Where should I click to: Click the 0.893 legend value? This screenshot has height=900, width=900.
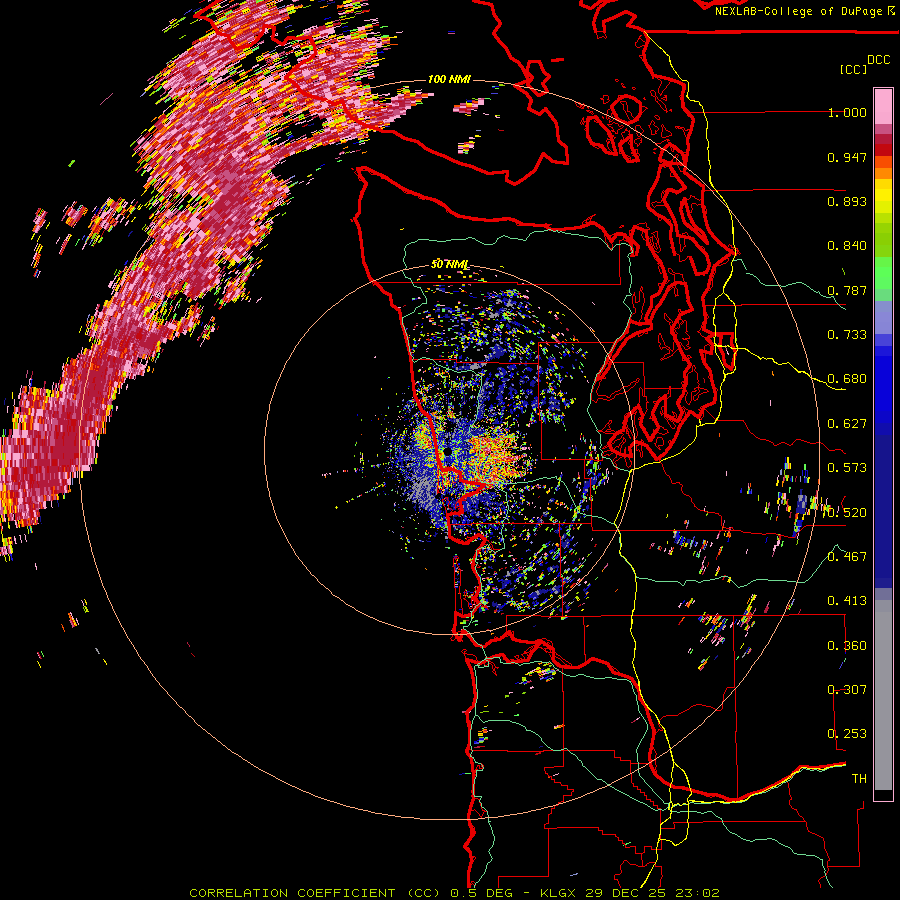pyautogui.click(x=847, y=201)
